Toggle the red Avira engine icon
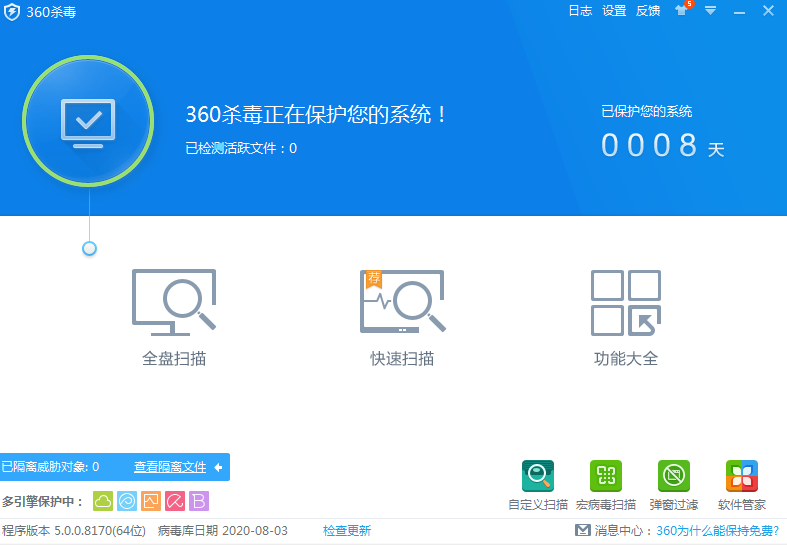Image resolution: width=787 pixels, height=545 pixels. tap(175, 501)
